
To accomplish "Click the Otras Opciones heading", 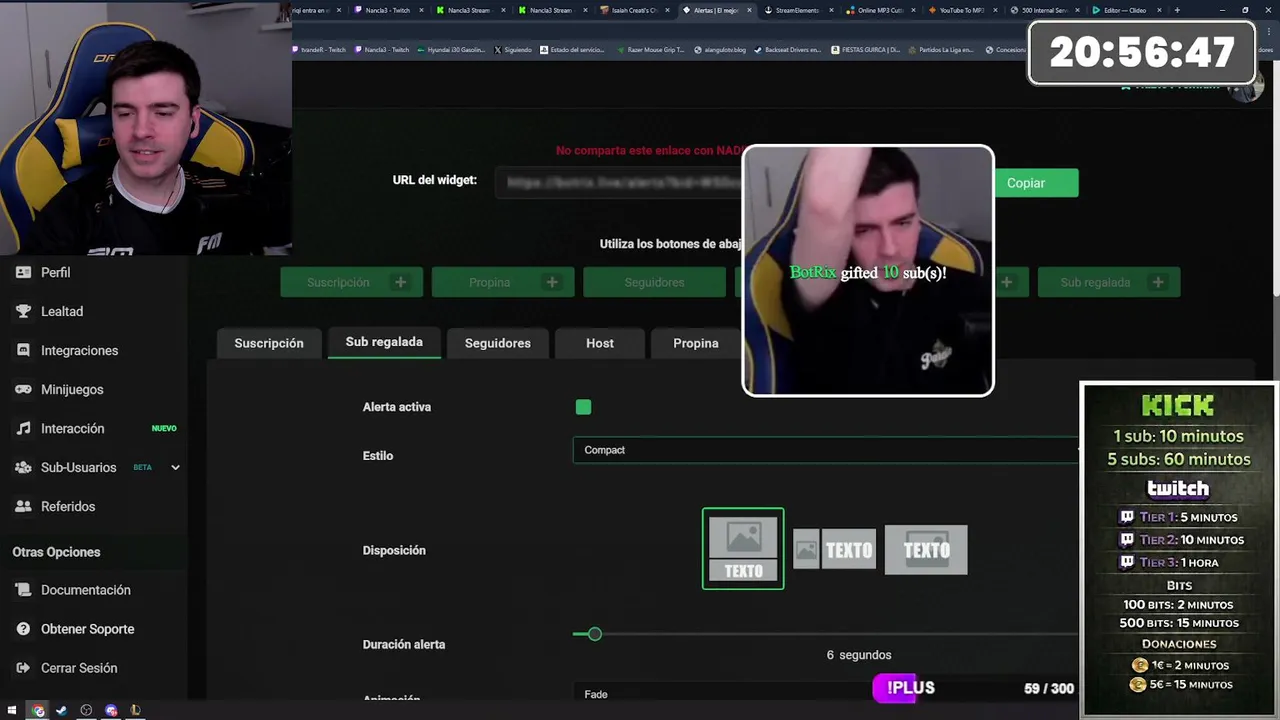I will tap(56, 552).
